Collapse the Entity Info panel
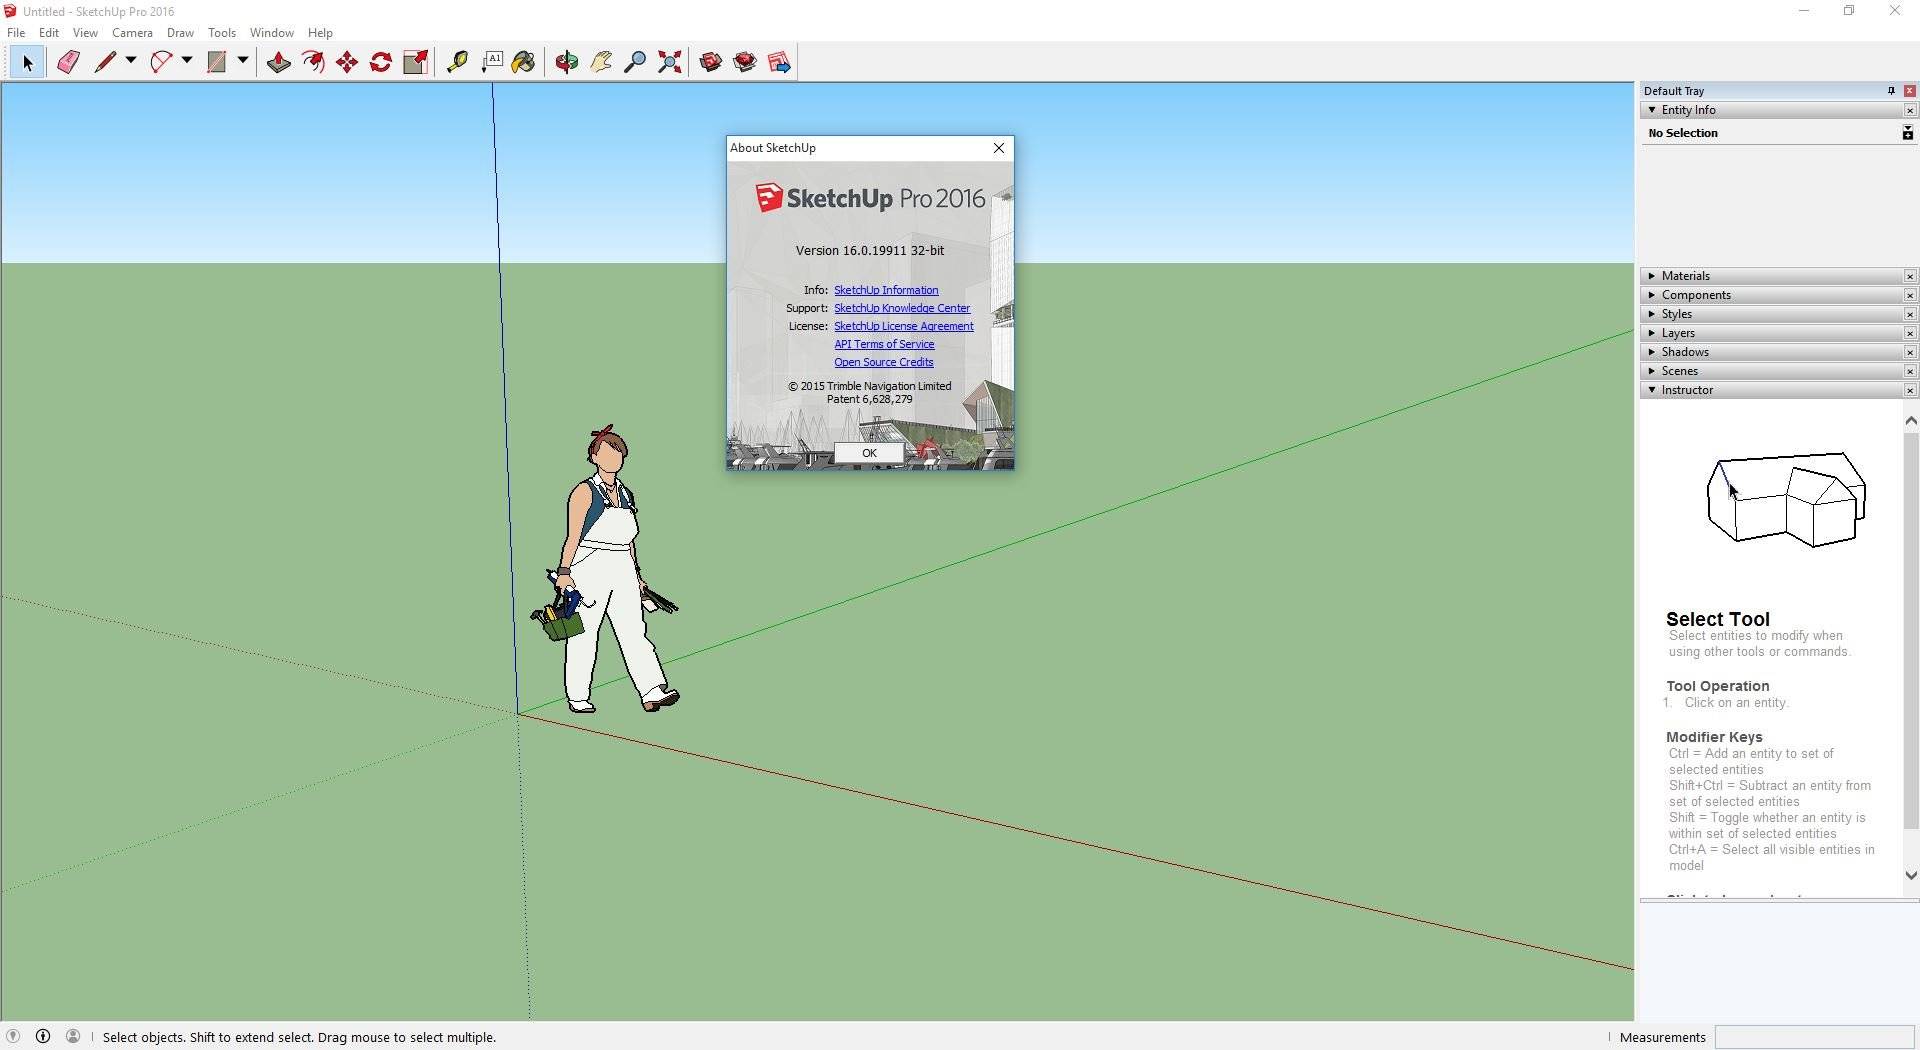This screenshot has width=1920, height=1050. (1651, 110)
